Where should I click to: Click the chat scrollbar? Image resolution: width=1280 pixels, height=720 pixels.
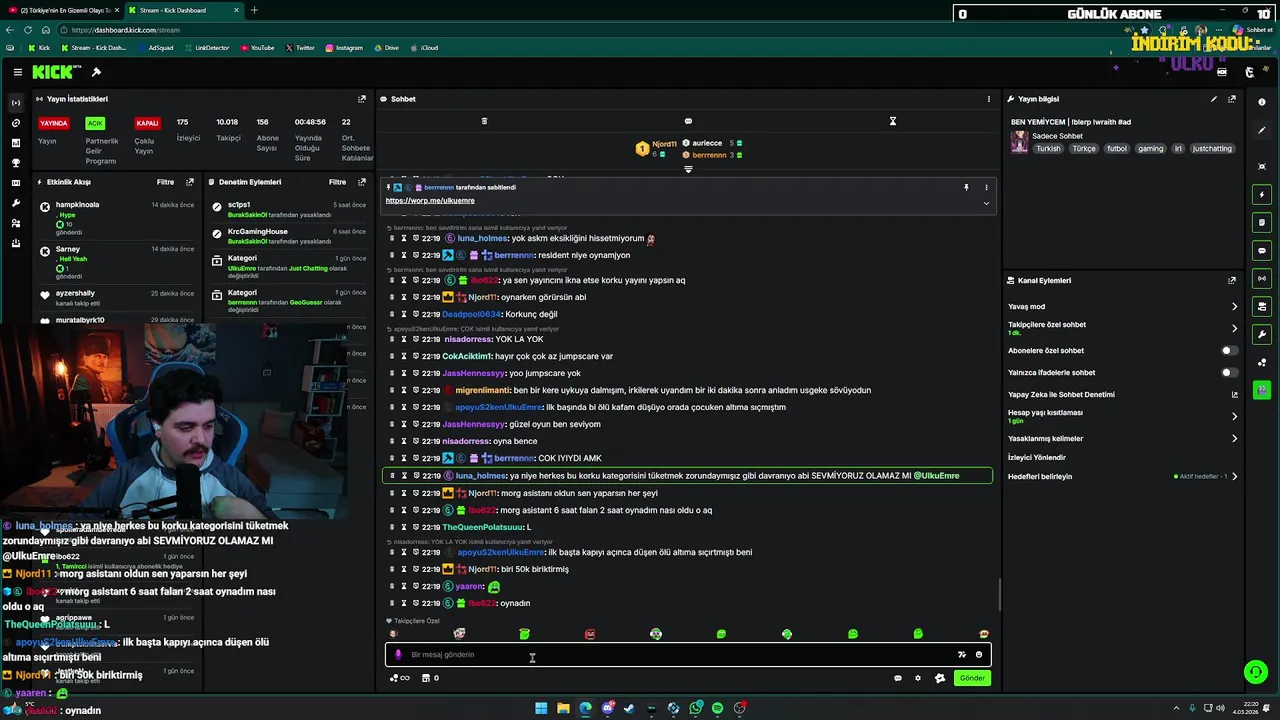(998, 595)
